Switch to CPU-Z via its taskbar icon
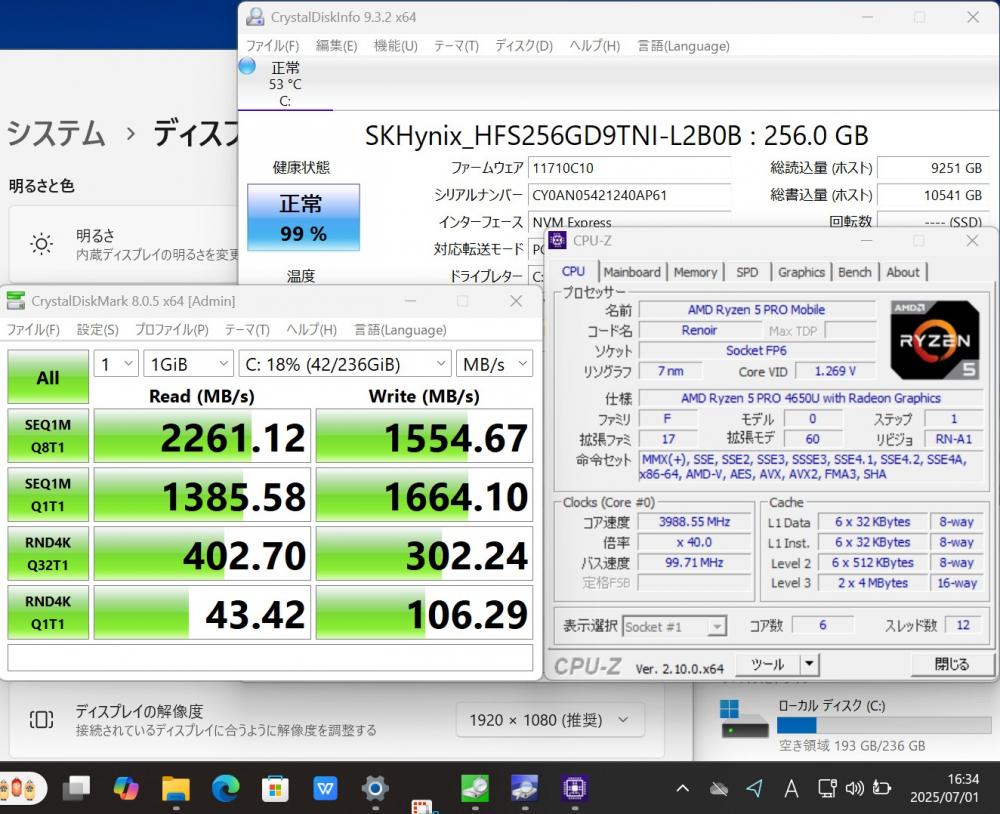 [x=575, y=788]
